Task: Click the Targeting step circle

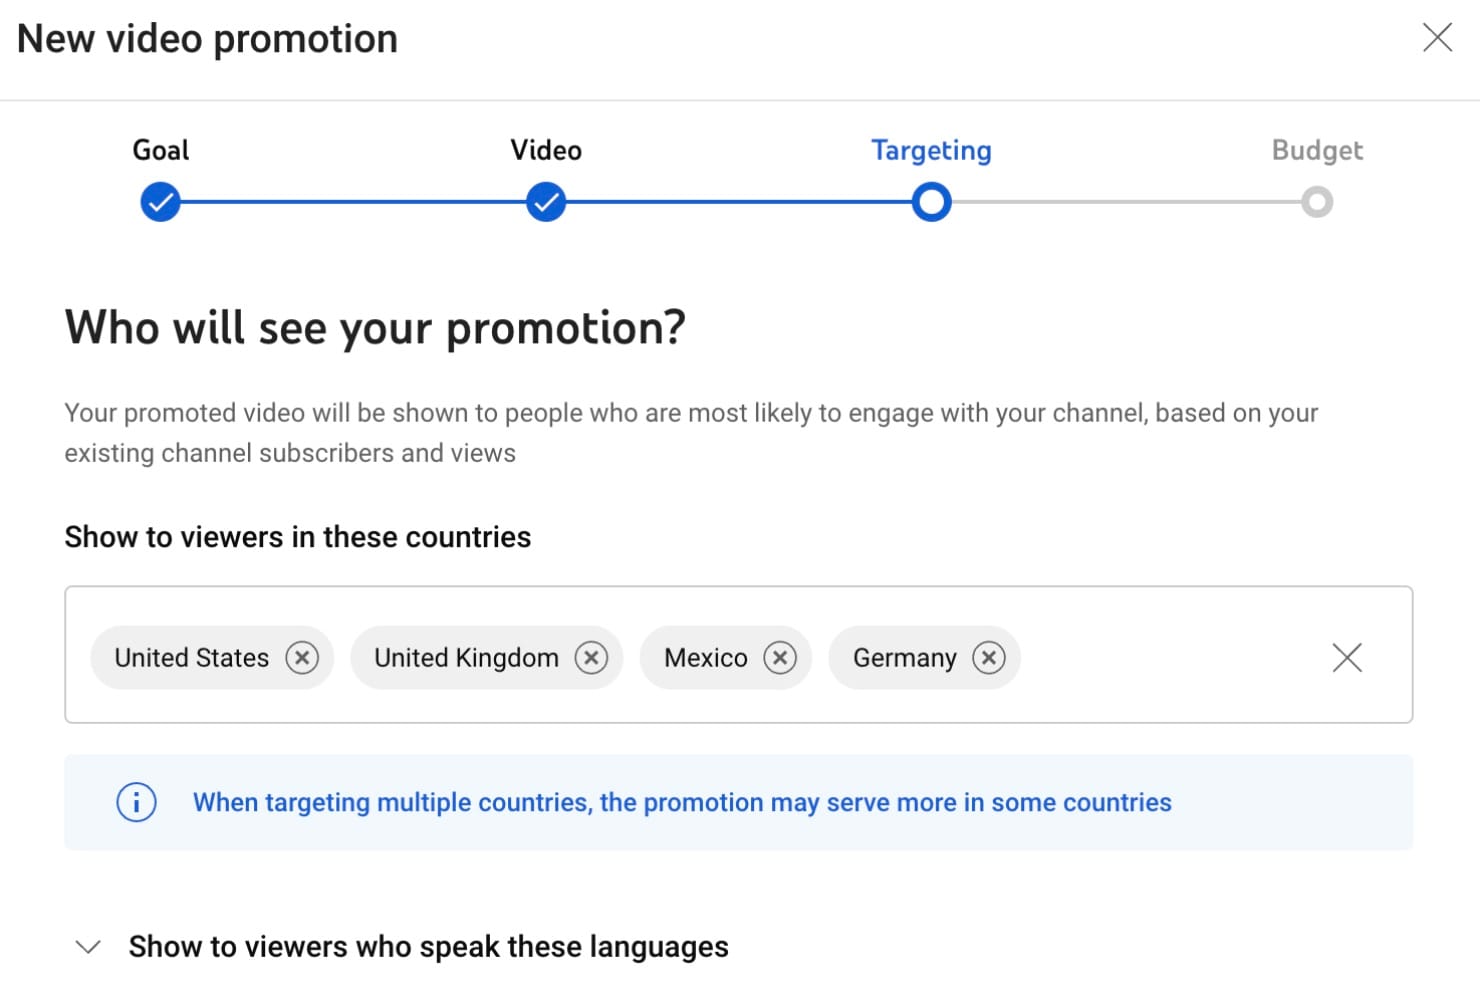Action: coord(931,202)
